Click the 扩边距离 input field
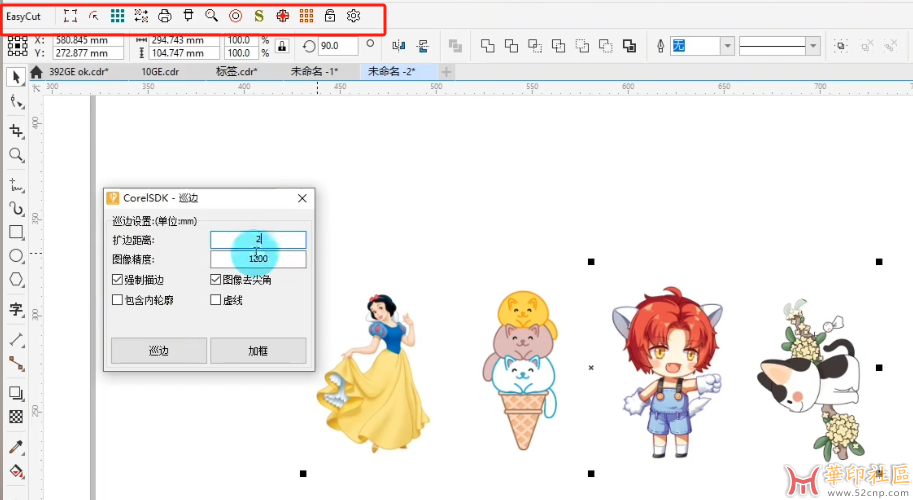Viewport: 913px width, 500px height. click(258, 239)
